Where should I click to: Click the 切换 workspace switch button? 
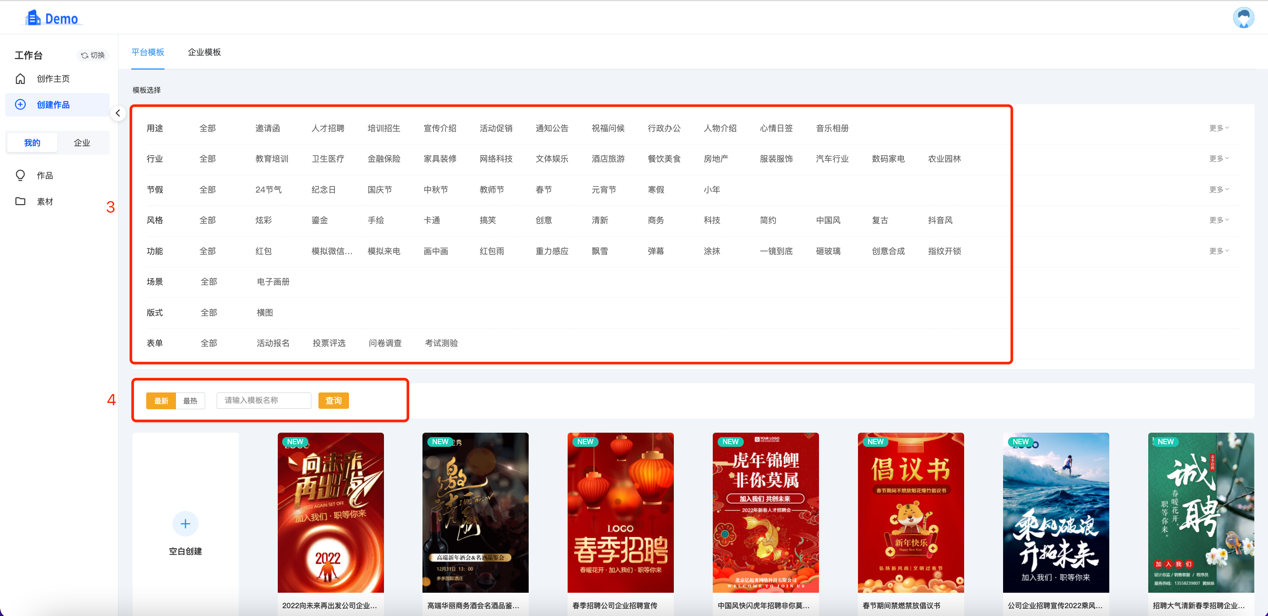[93, 56]
